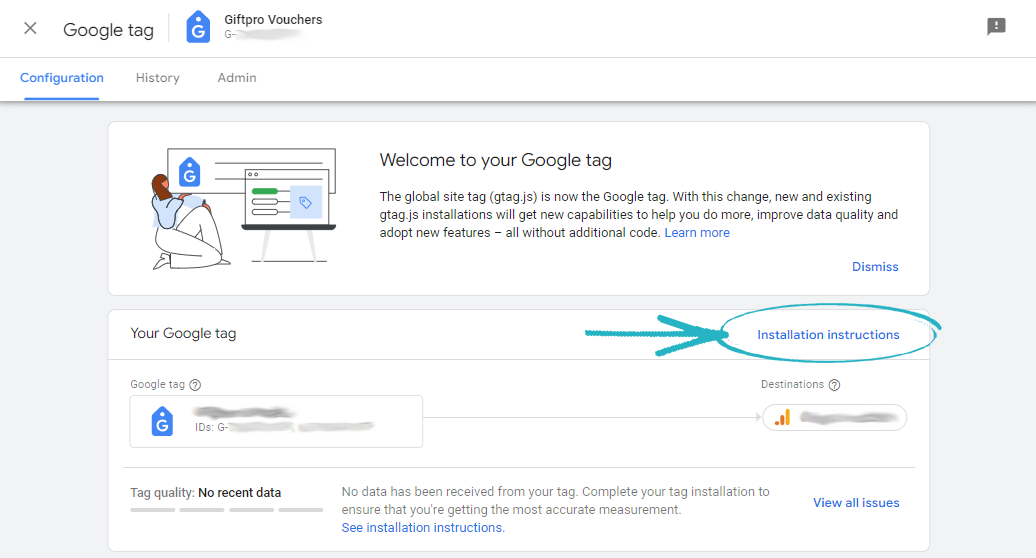Click the Google tag logo in the header
1036x558 pixels.
[x=198, y=28]
